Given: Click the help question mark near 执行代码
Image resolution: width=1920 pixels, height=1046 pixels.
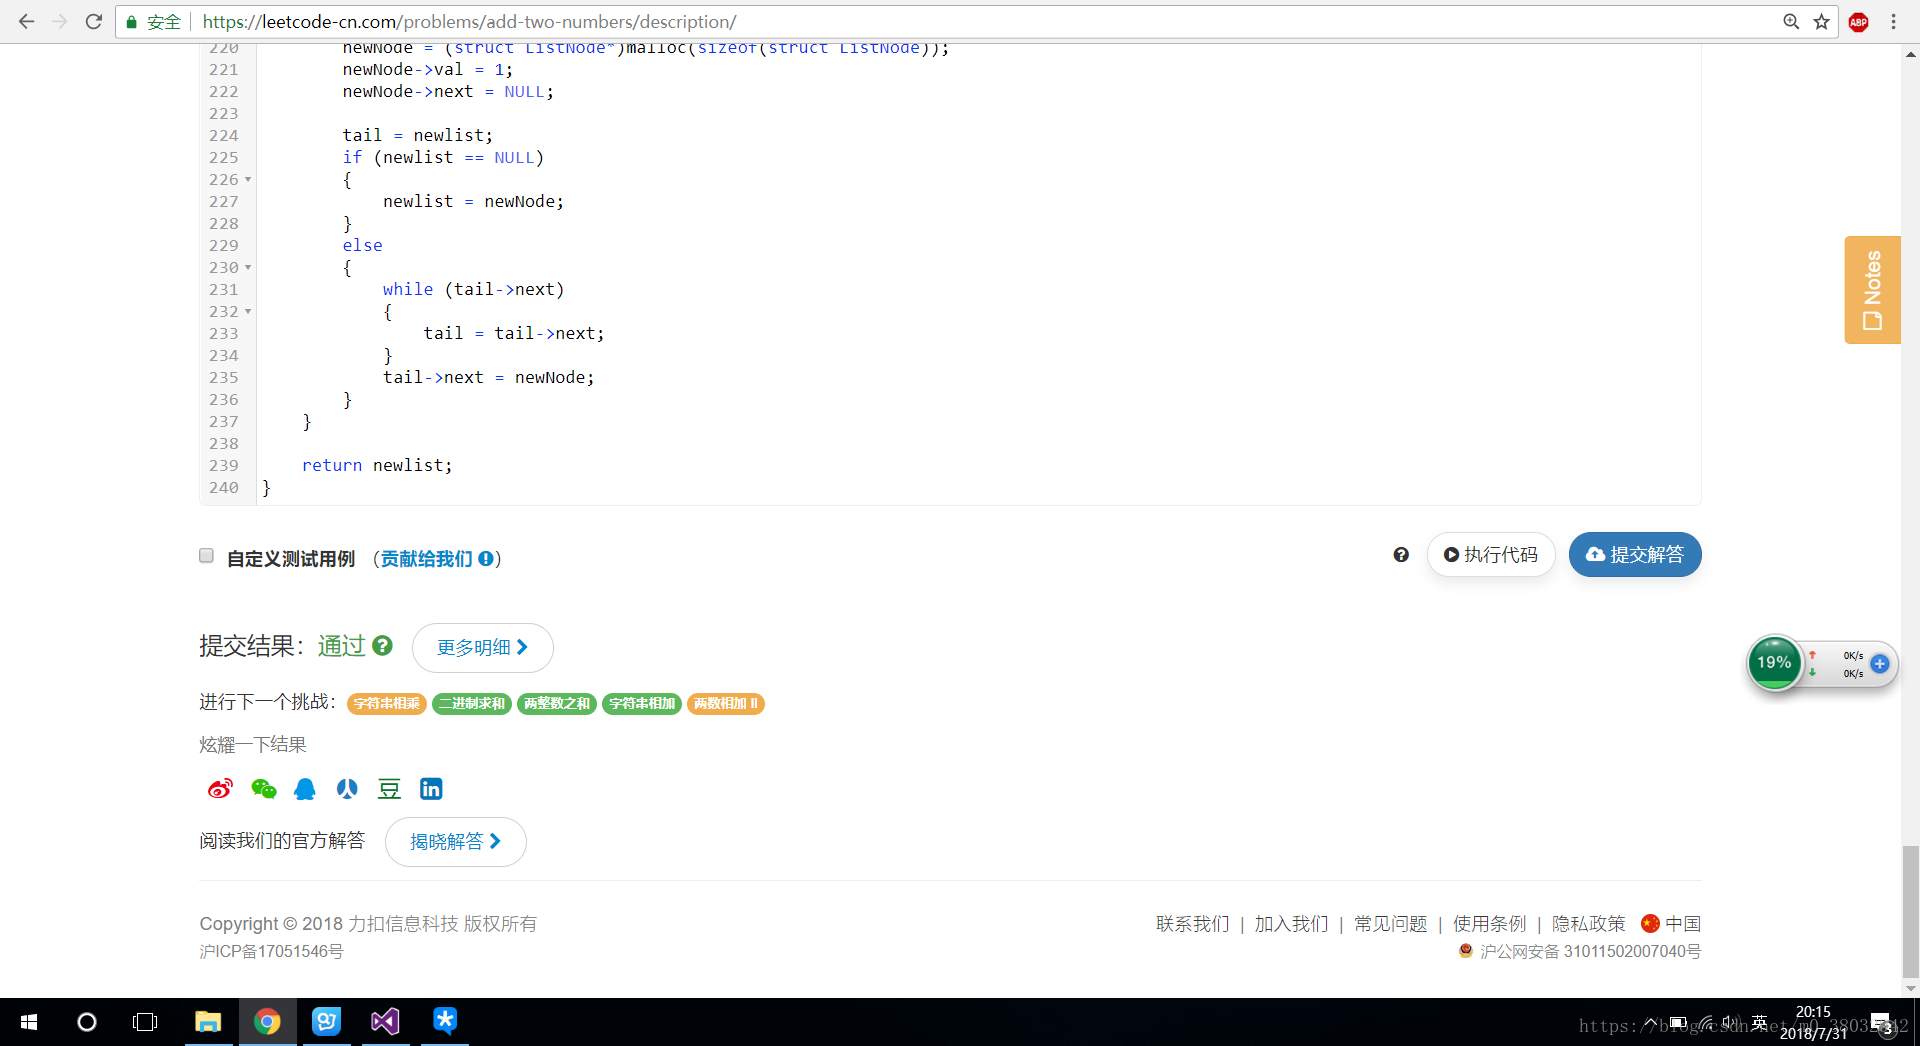Looking at the screenshot, I should (x=1401, y=555).
